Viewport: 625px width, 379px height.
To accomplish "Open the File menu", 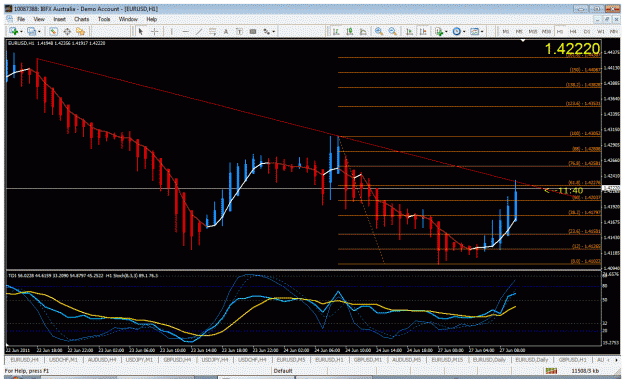I will pos(21,19).
